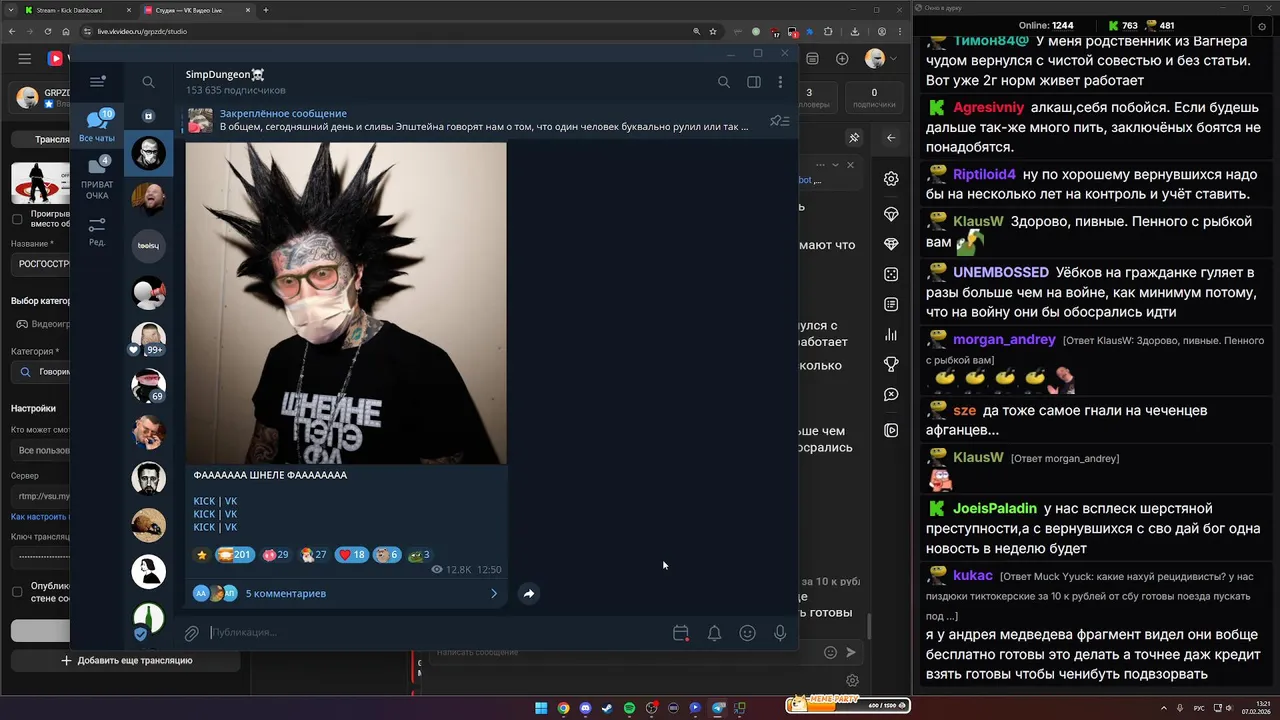The height and width of the screenshot is (720, 1280).
Task: Open the Говорим category search field
Action: [41, 372]
